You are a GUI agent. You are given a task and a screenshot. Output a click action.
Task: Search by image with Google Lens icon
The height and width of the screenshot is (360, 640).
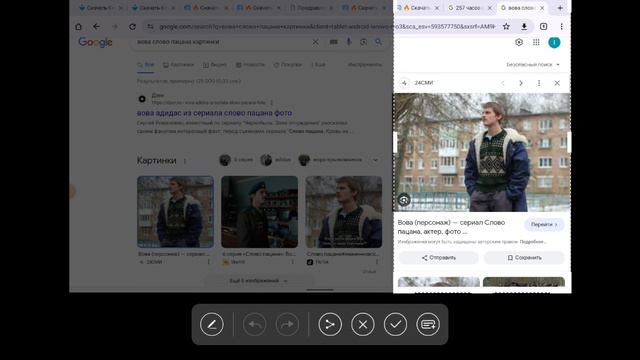coord(363,42)
